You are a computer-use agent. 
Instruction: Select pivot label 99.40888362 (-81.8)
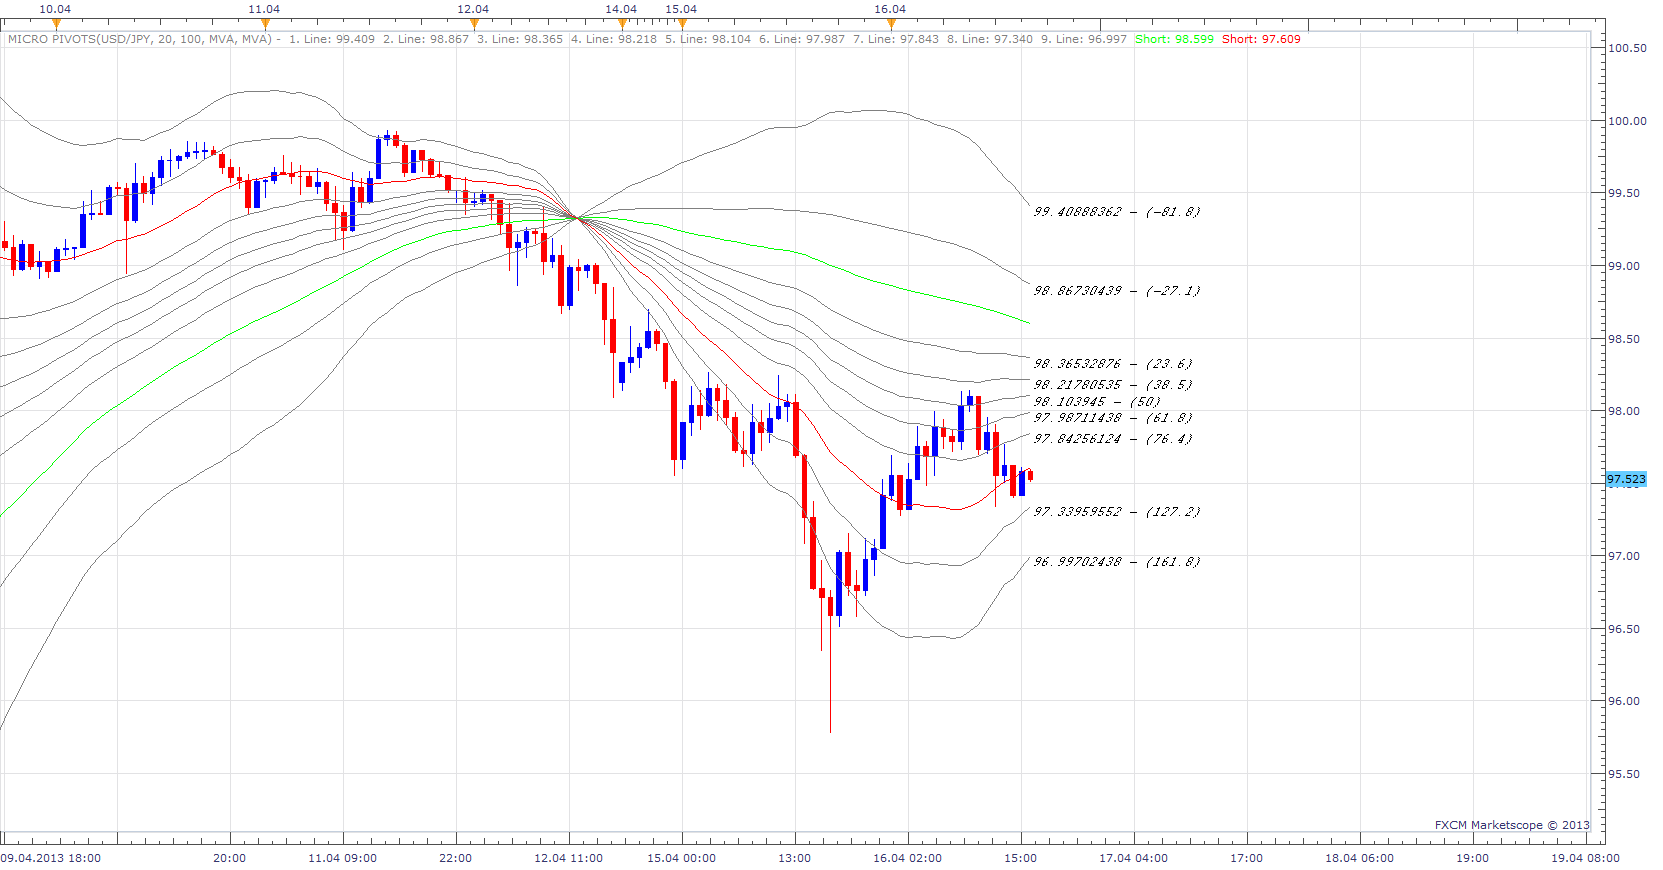pyautogui.click(x=1117, y=212)
